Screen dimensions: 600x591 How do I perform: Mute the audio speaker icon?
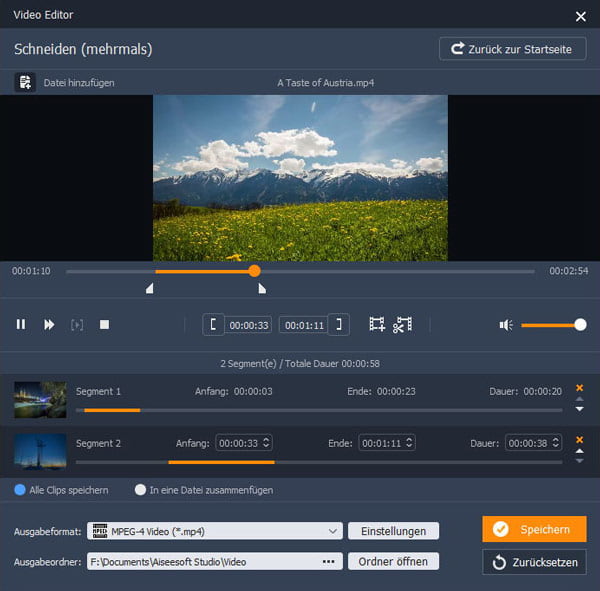tap(506, 324)
